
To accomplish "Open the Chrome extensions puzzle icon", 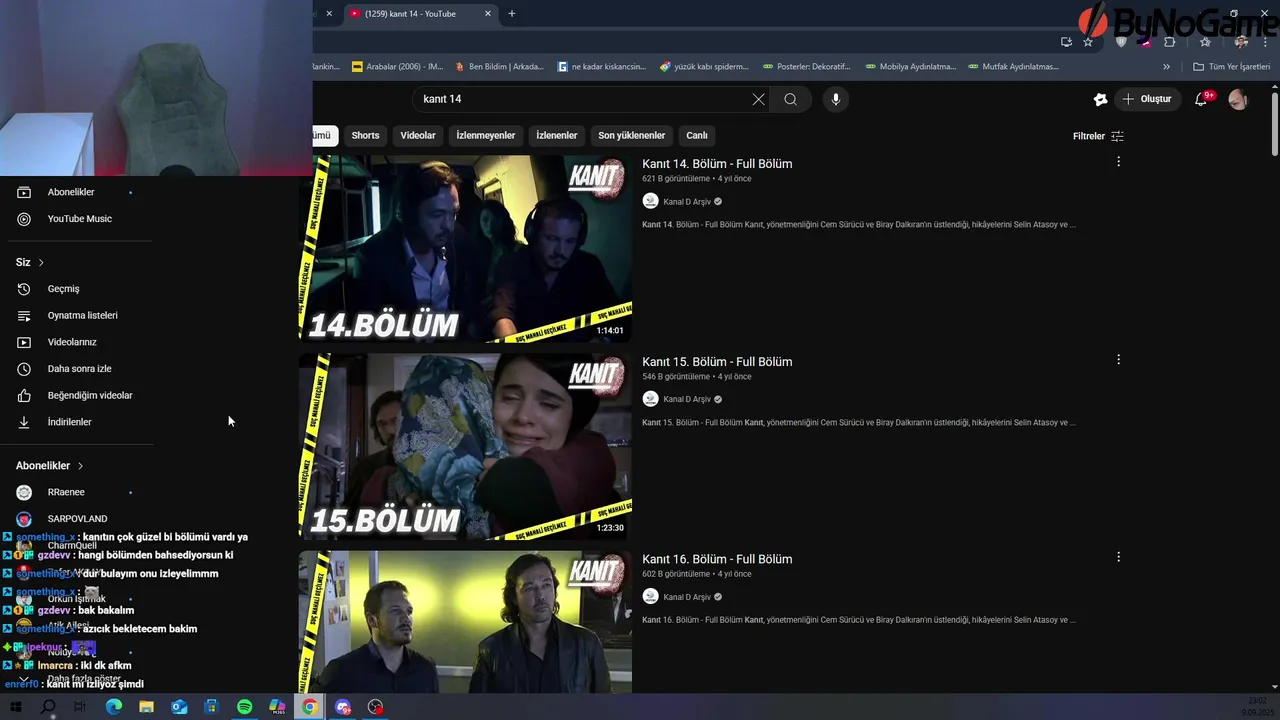I will (1170, 42).
